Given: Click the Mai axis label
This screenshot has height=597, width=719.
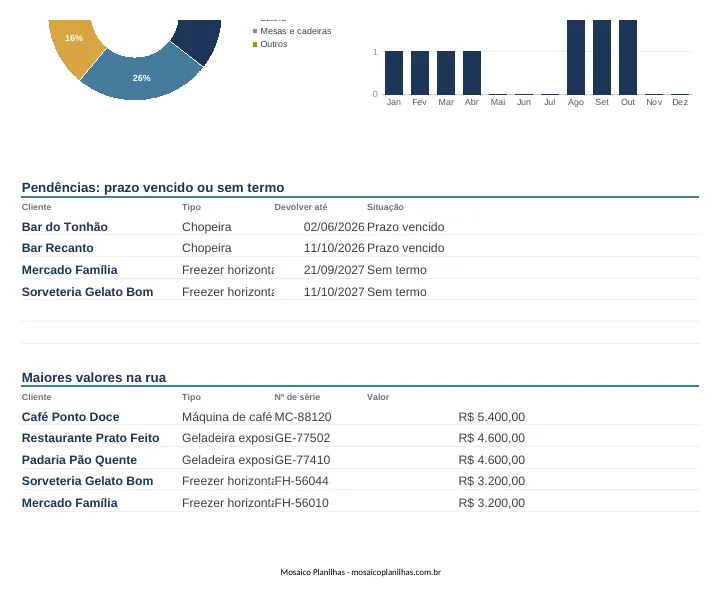Looking at the screenshot, I should pos(498,102).
